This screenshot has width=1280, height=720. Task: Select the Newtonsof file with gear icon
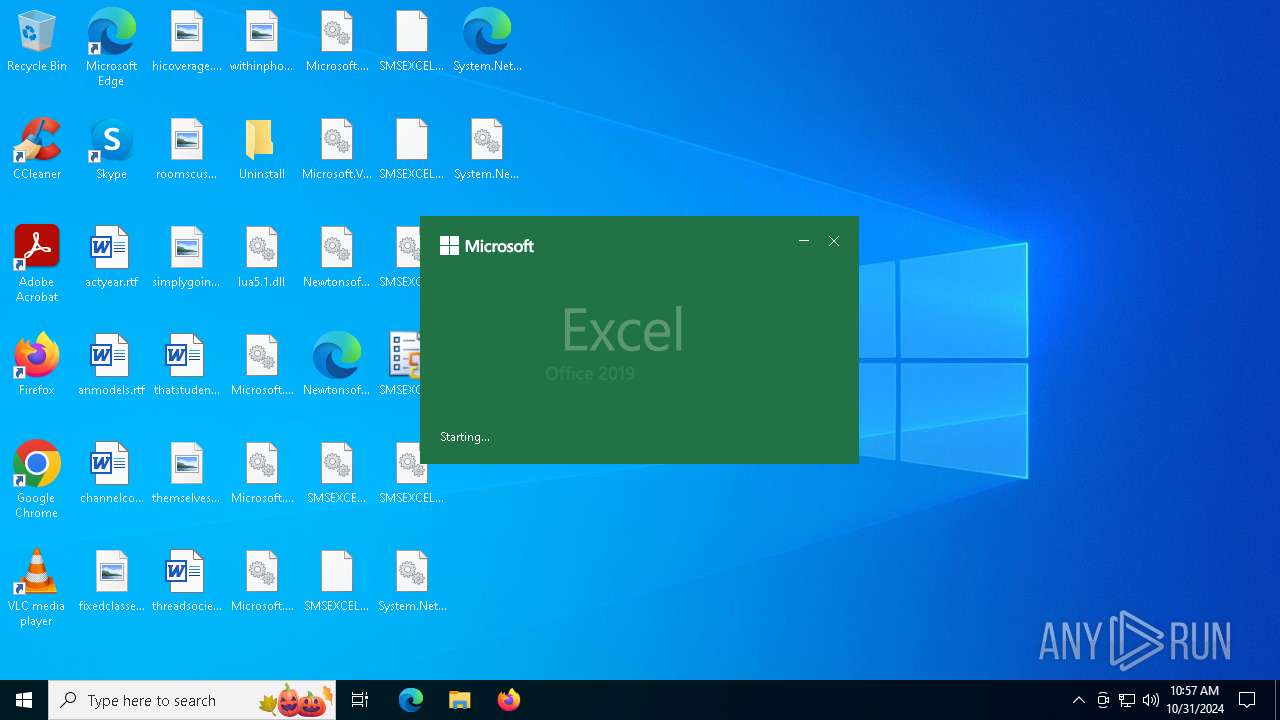tap(337, 258)
